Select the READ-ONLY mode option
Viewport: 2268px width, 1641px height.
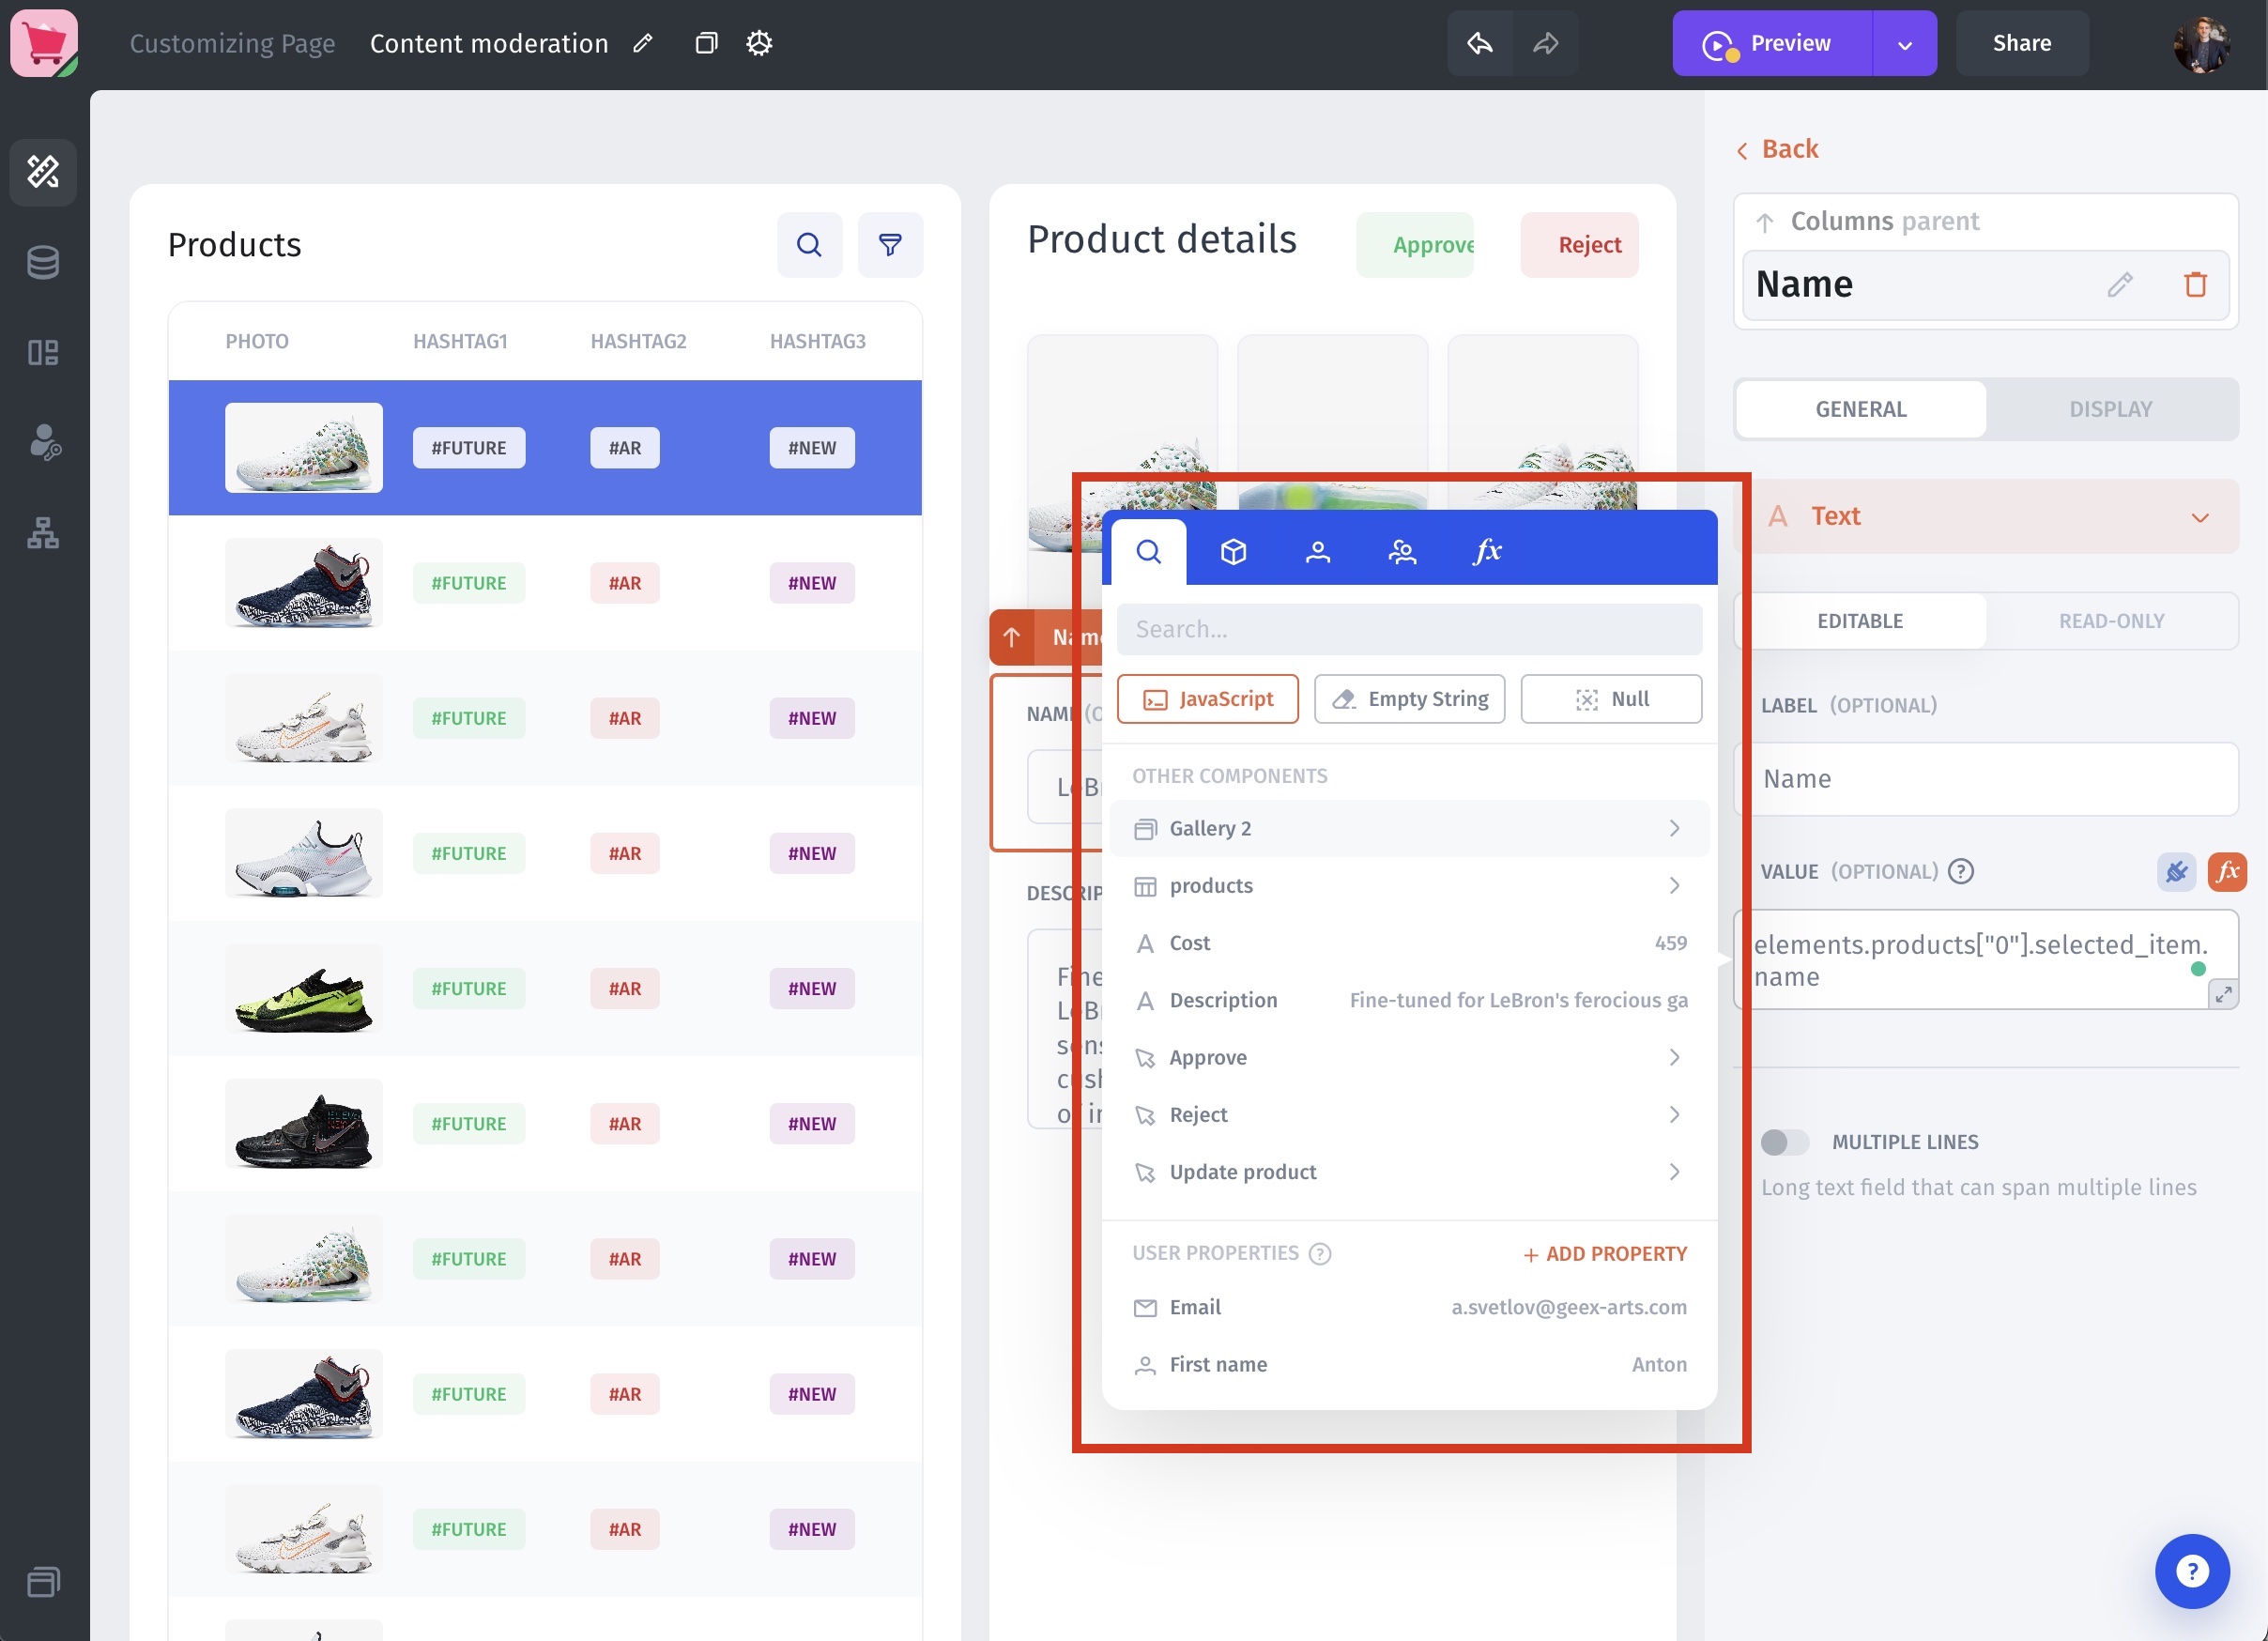click(2110, 621)
